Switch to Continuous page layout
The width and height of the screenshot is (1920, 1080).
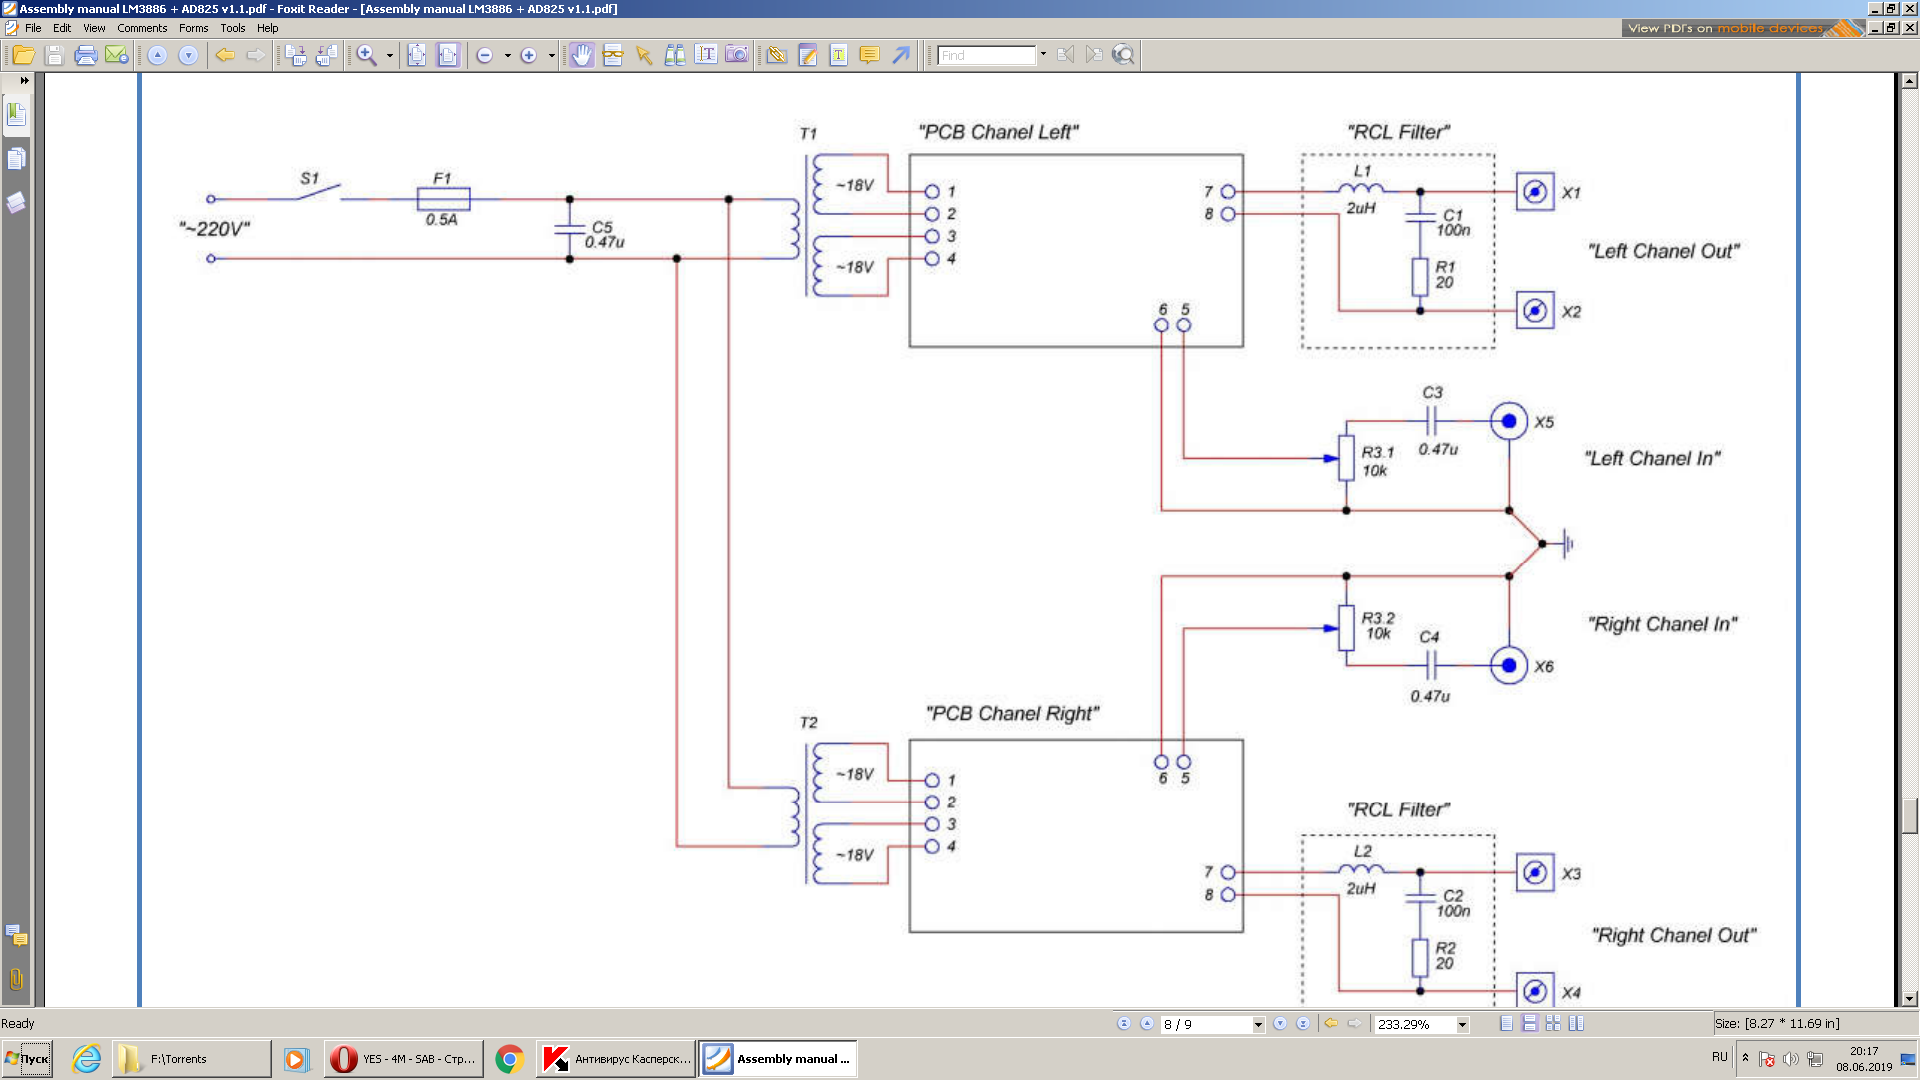click(x=1530, y=1023)
